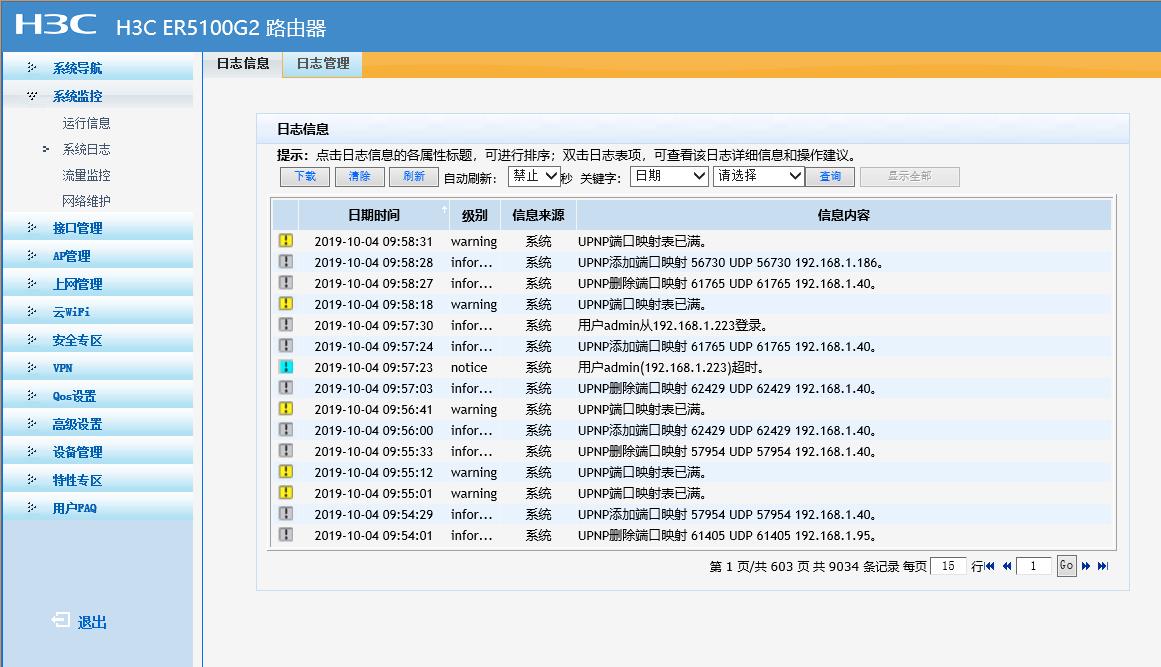Click the info icon for 09:58:28 log
This screenshot has height=667, width=1161.
pyautogui.click(x=286, y=261)
